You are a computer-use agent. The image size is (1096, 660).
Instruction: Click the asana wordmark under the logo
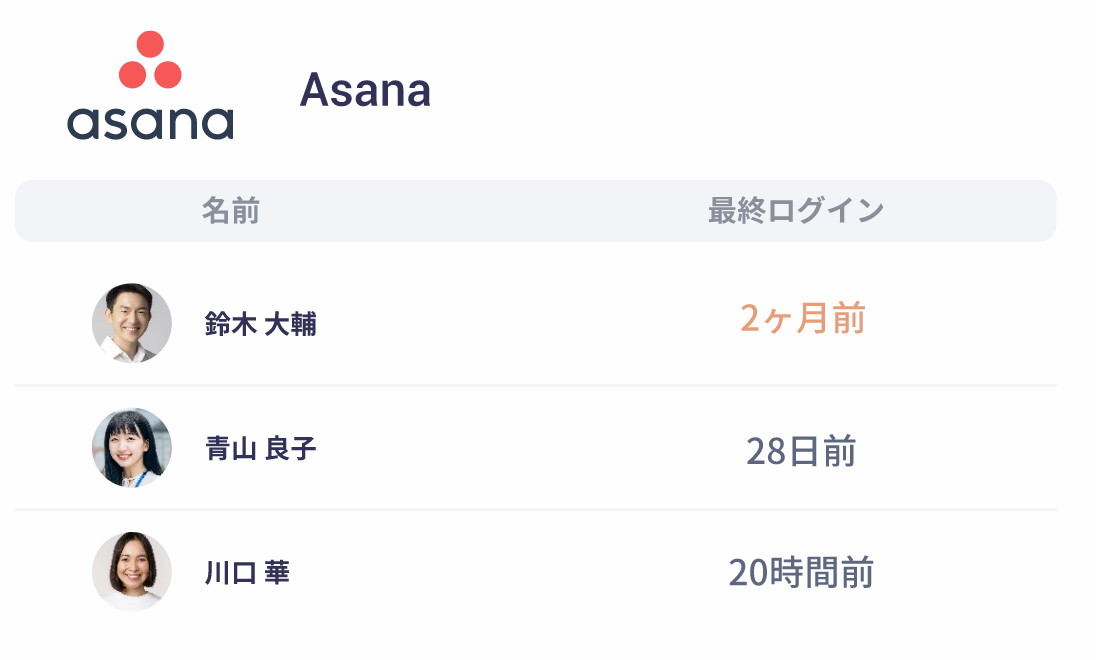(150, 123)
